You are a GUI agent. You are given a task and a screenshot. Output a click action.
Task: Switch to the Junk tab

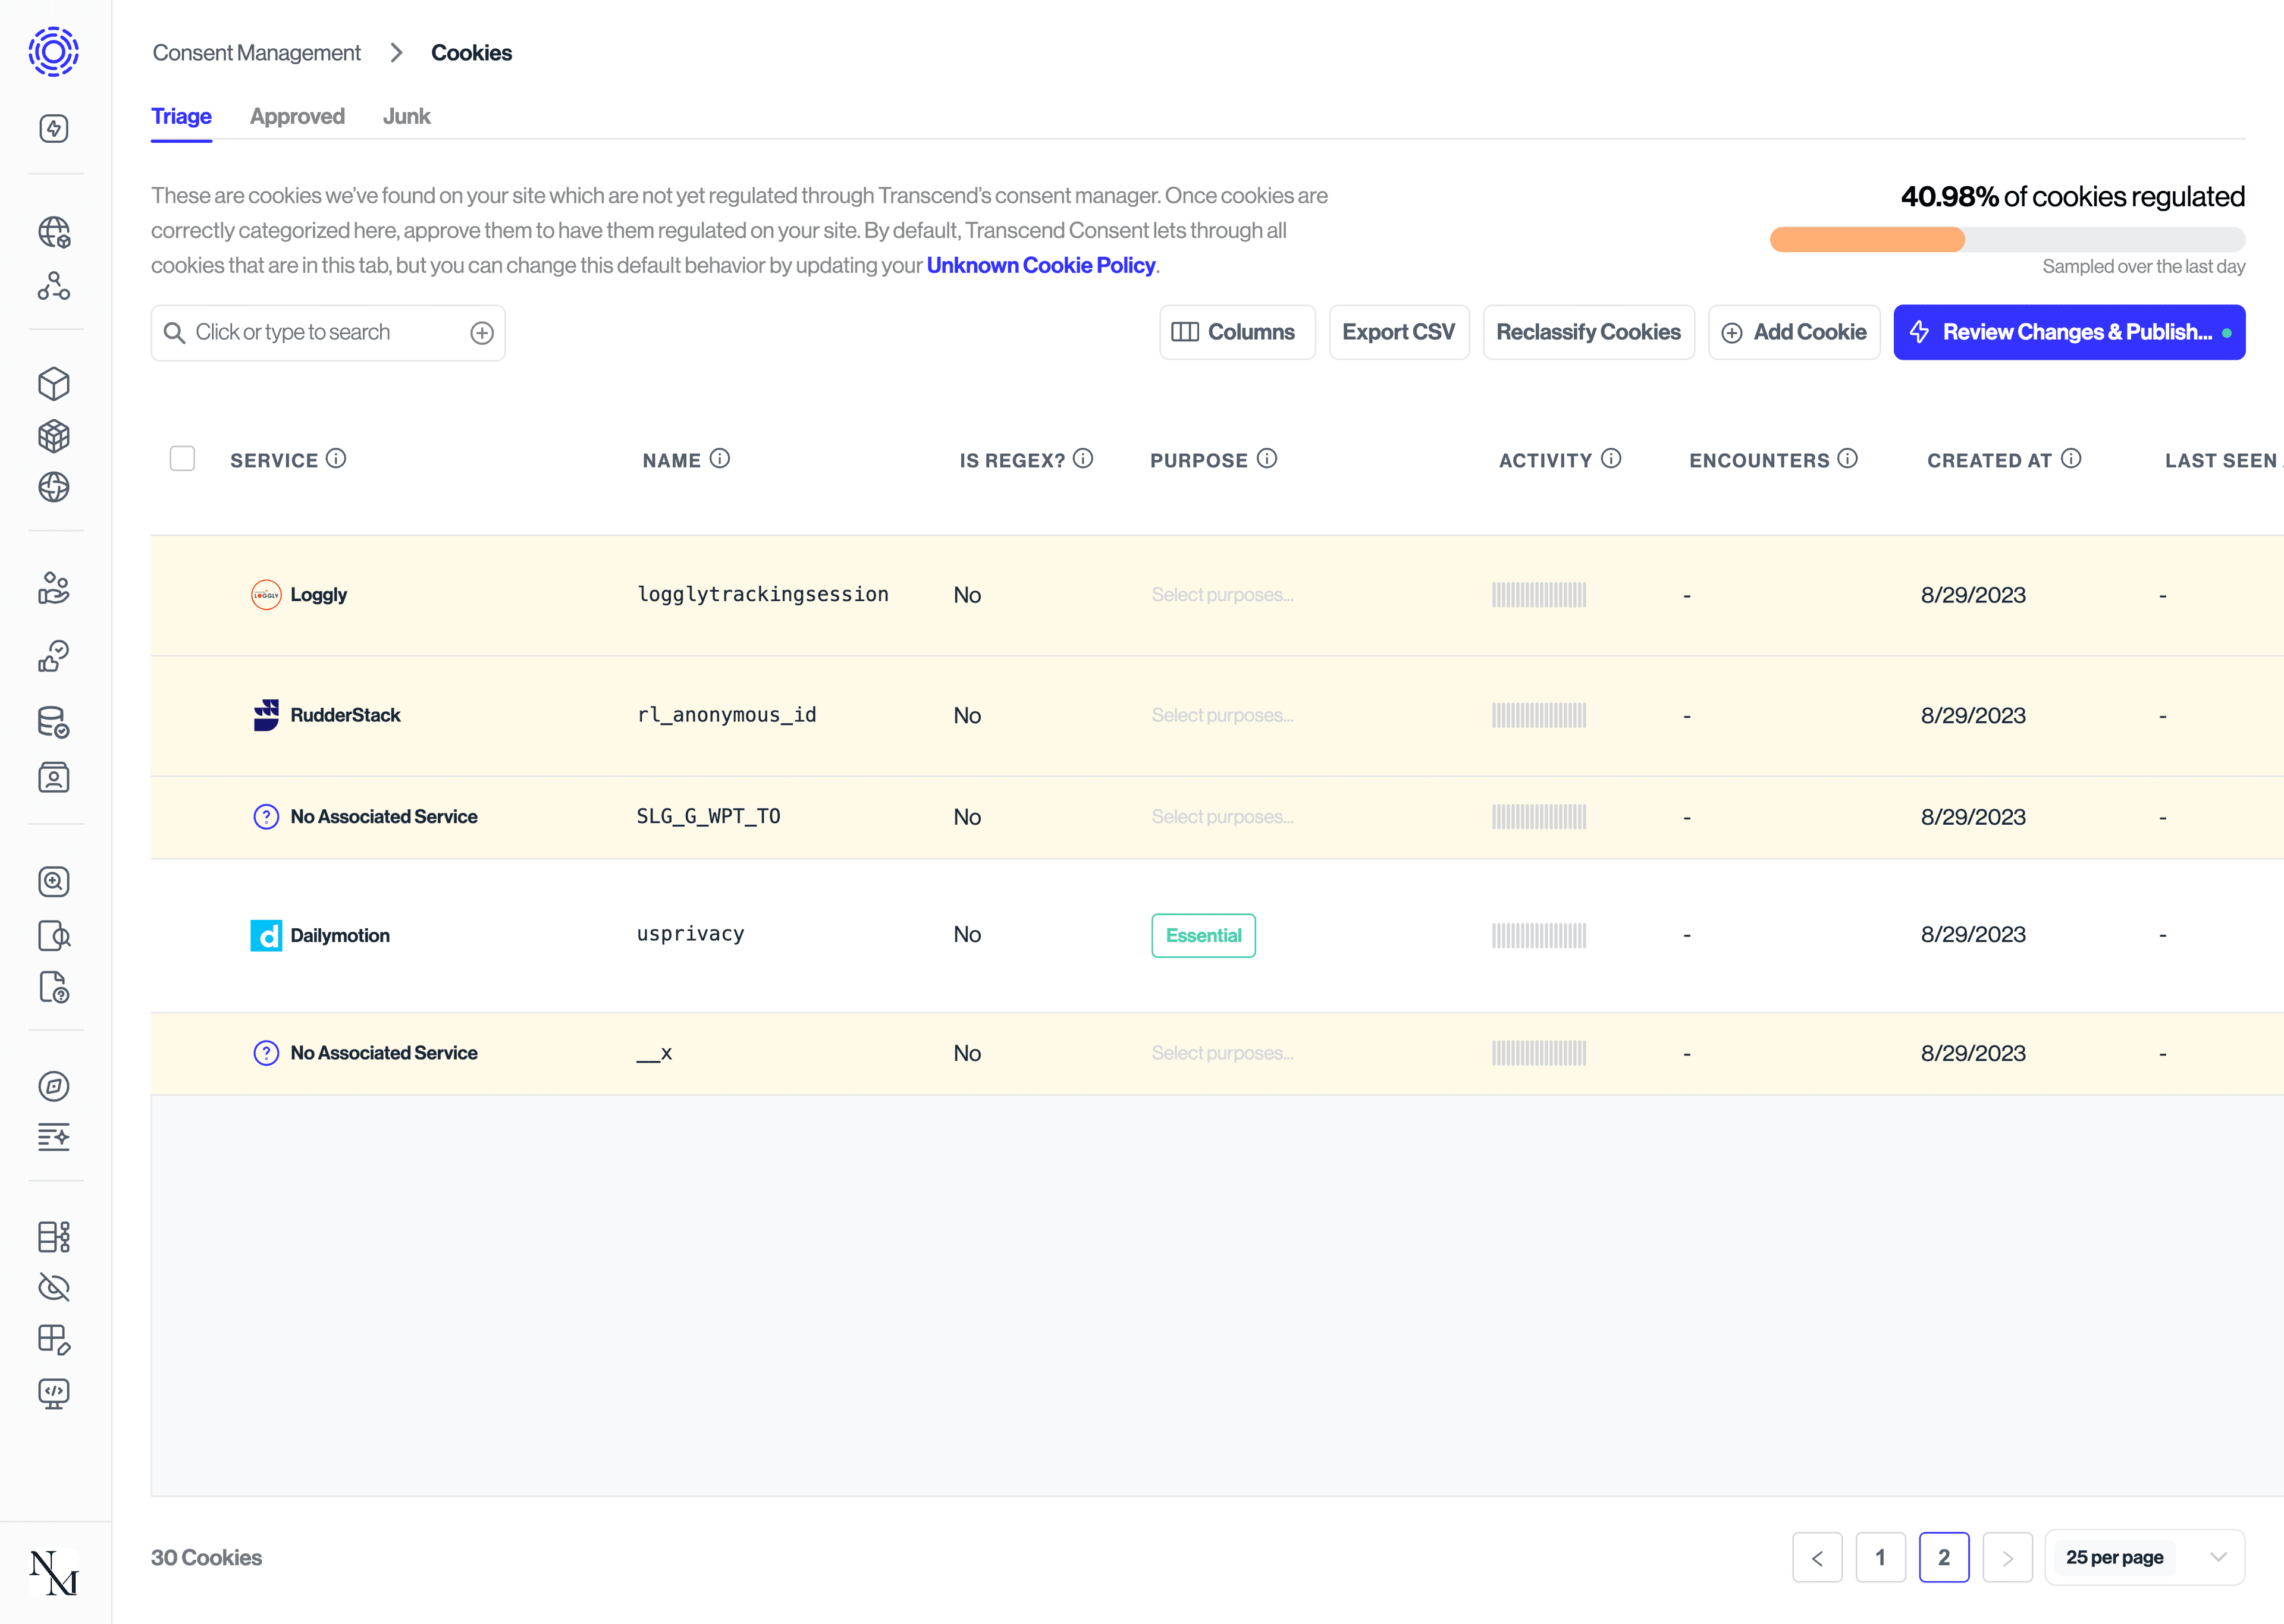click(x=406, y=117)
